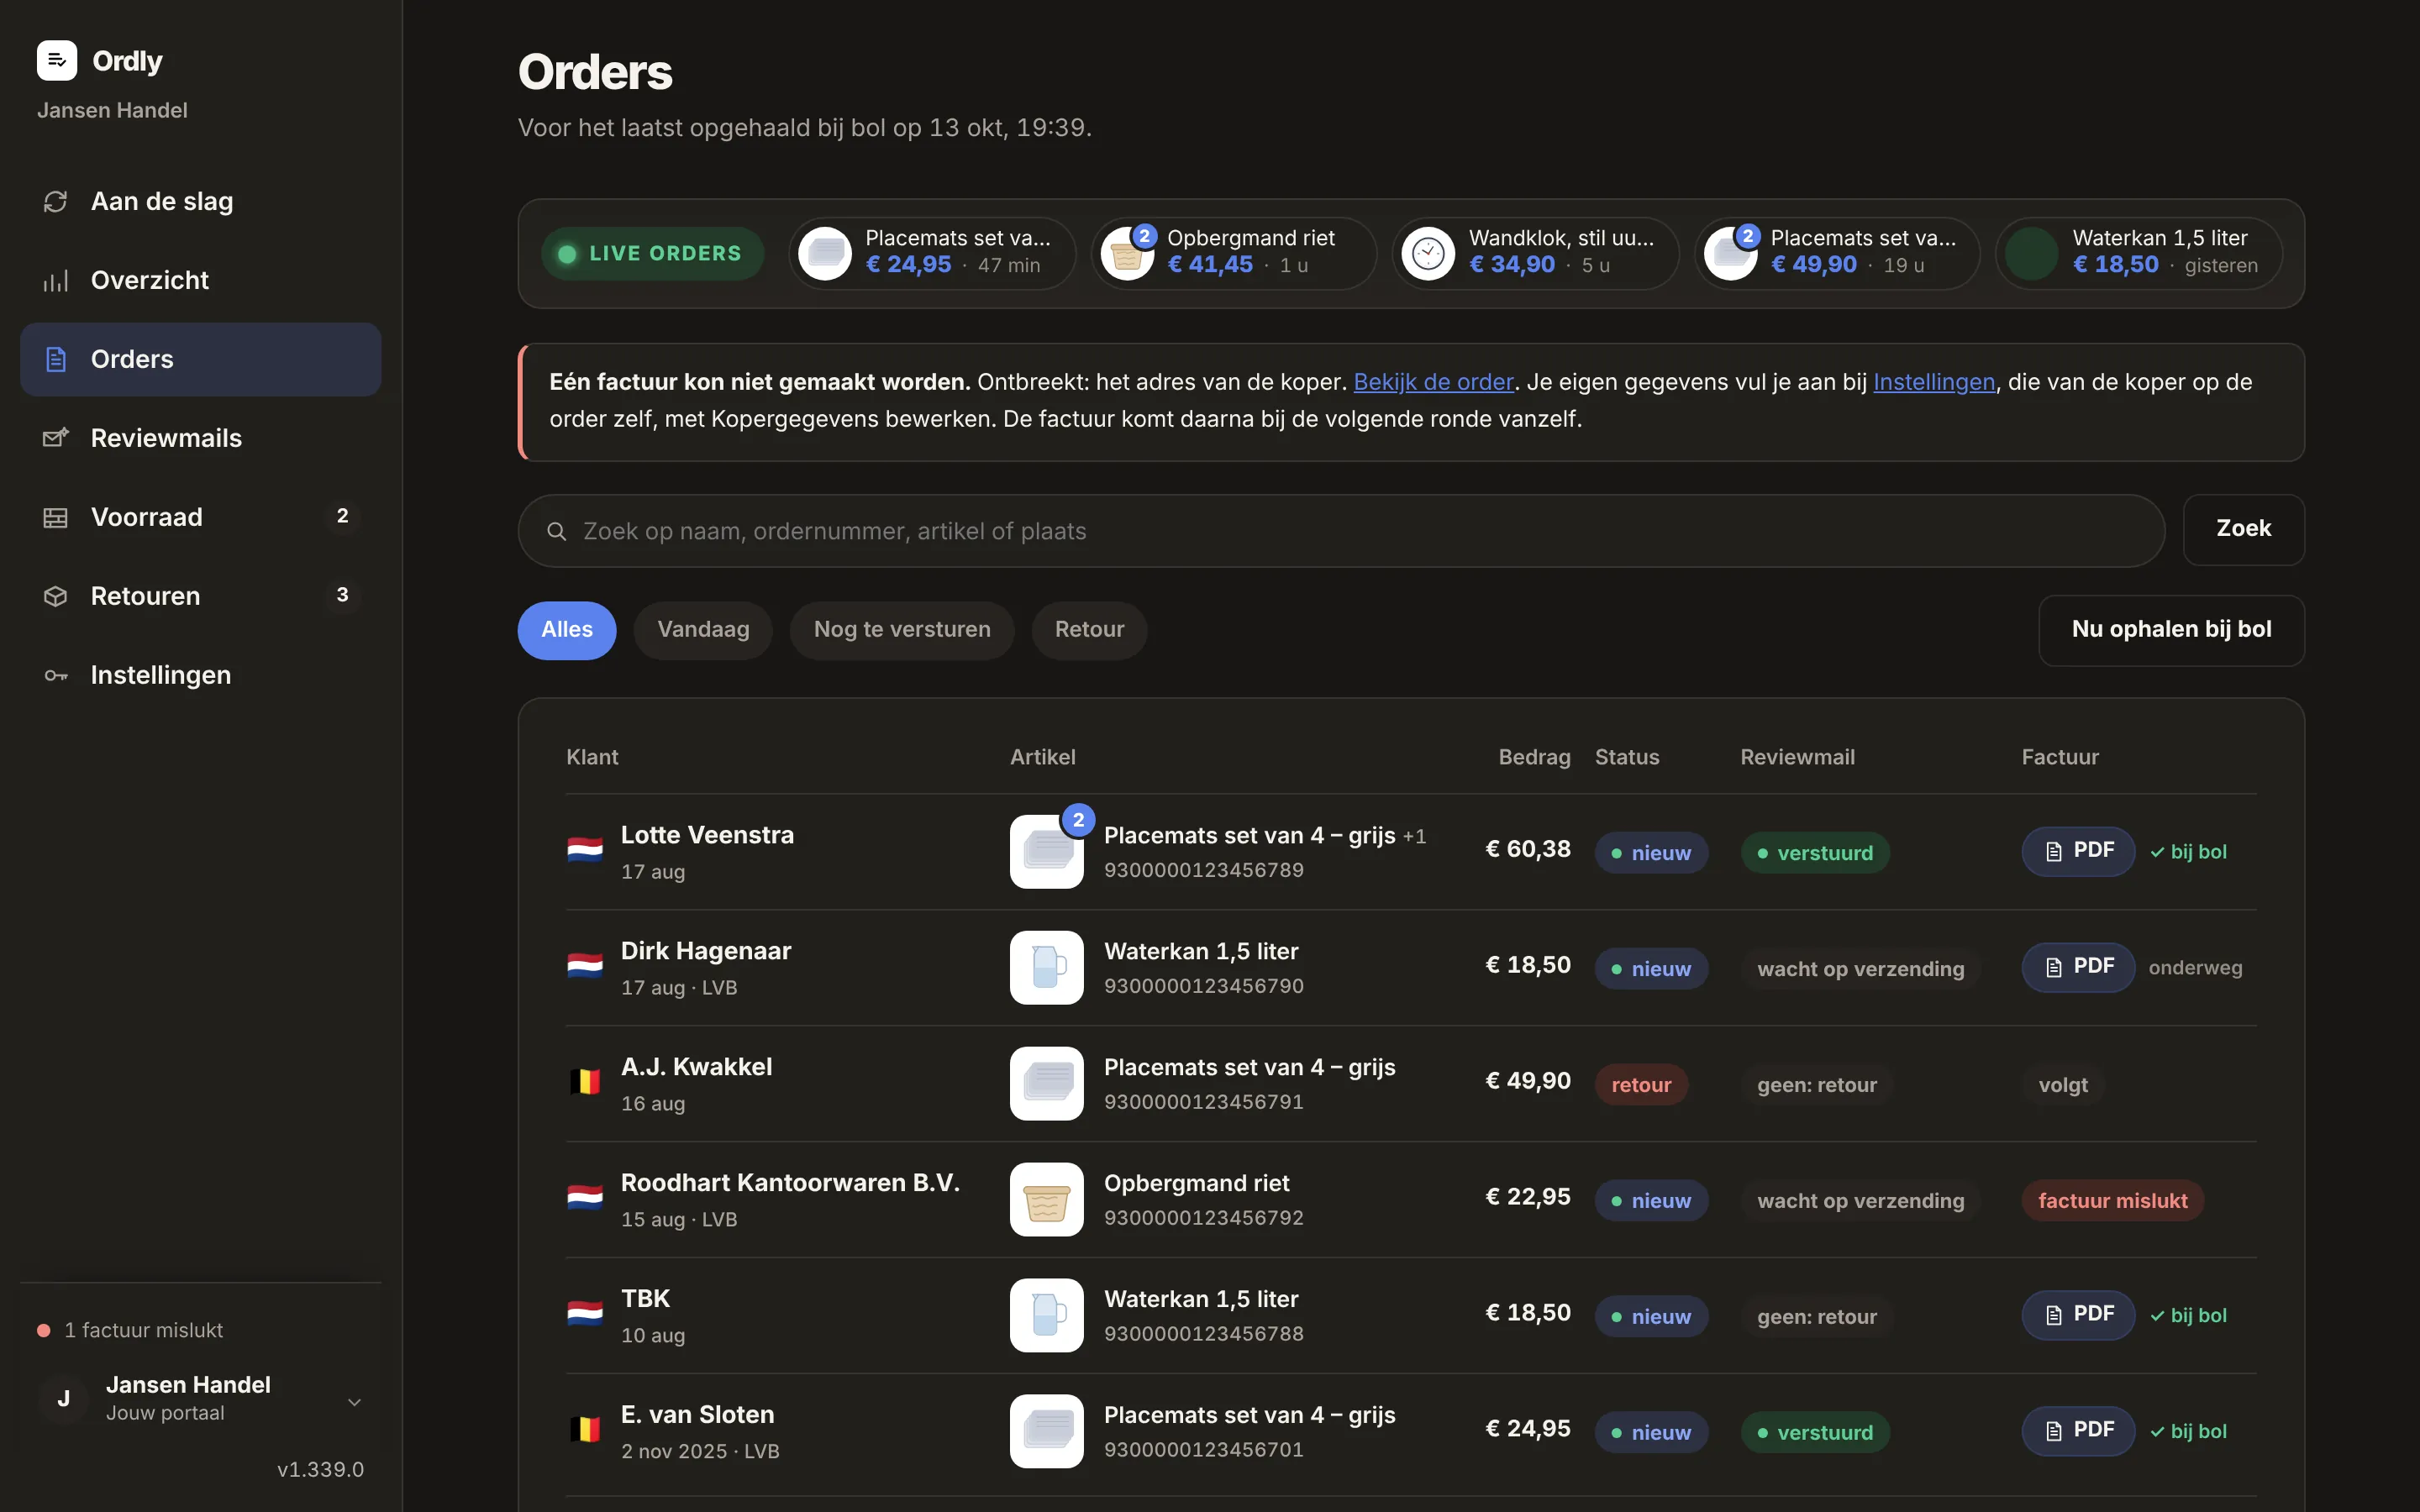Open the PDF invoice for Dirk Hagenaar
This screenshot has width=2420, height=1512.
pyautogui.click(x=2078, y=967)
